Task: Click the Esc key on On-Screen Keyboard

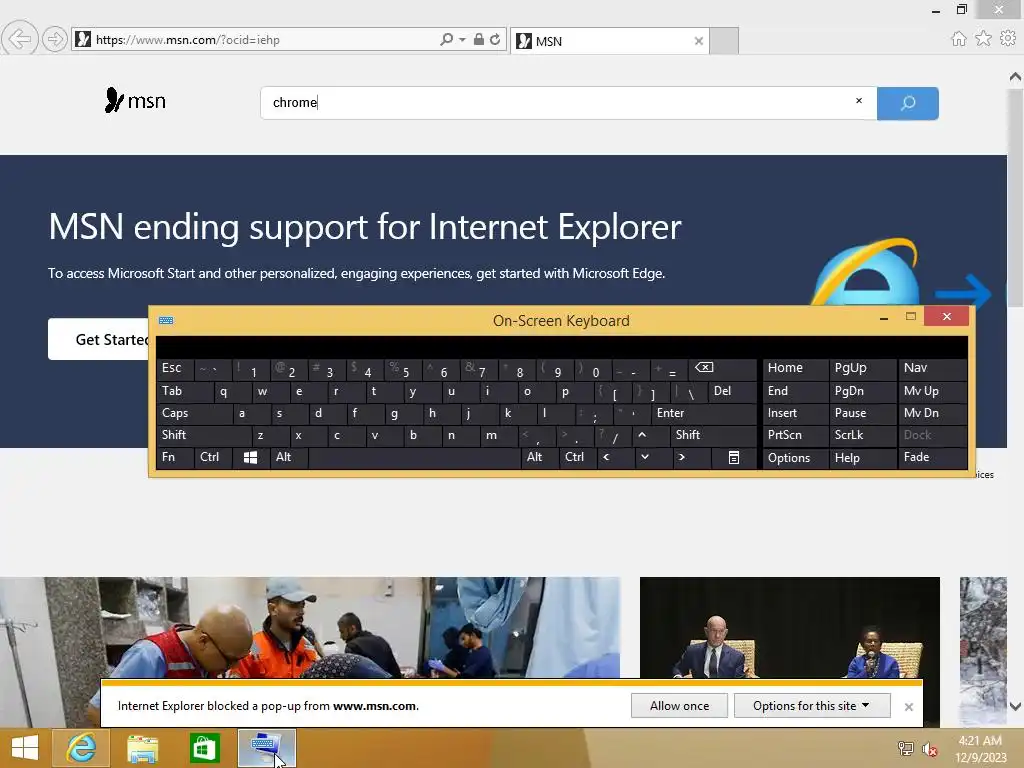Action: 175,368
